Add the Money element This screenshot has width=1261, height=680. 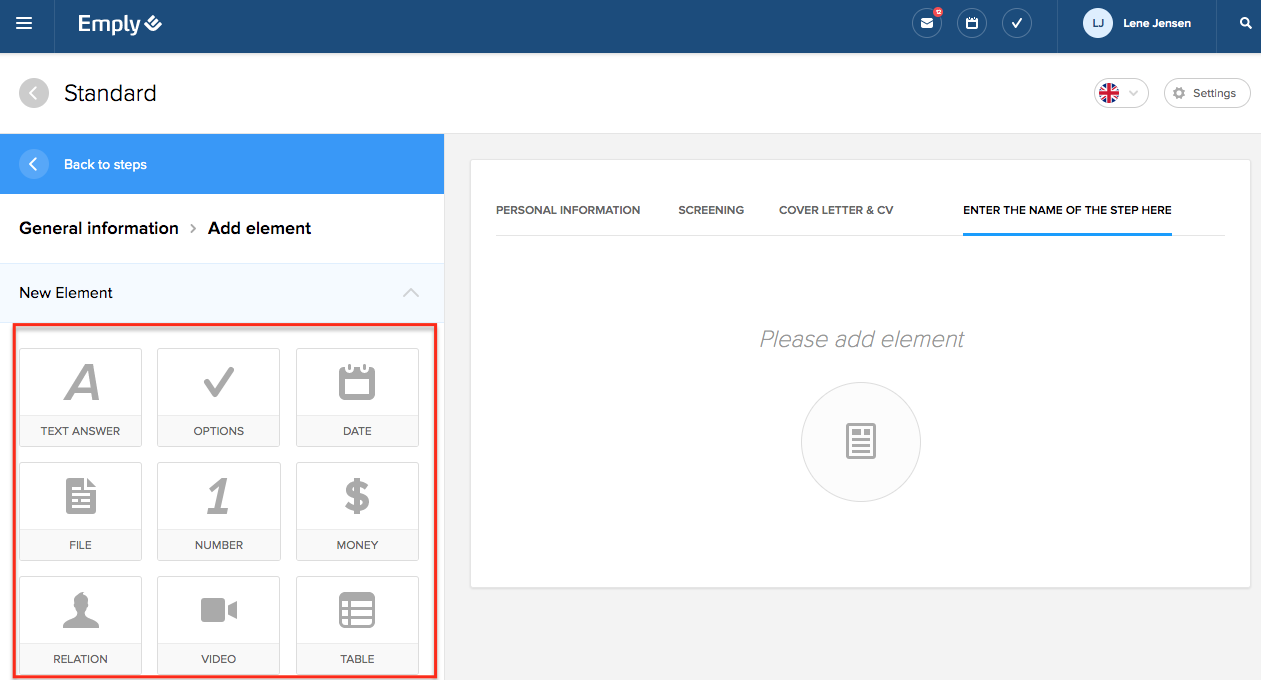[x=357, y=511]
